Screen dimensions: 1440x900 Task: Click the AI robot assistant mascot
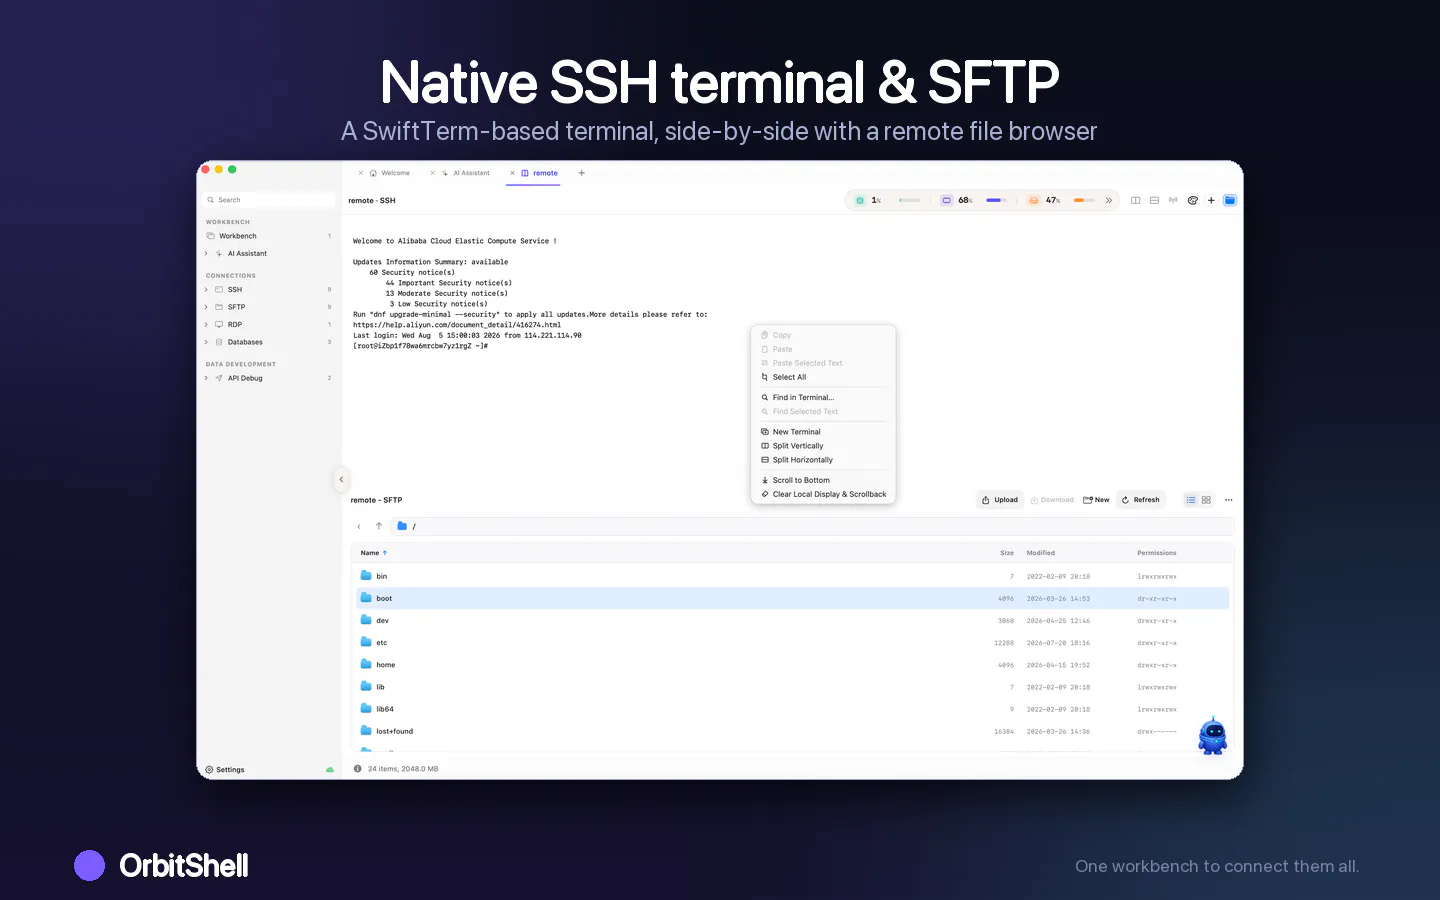(x=1213, y=736)
